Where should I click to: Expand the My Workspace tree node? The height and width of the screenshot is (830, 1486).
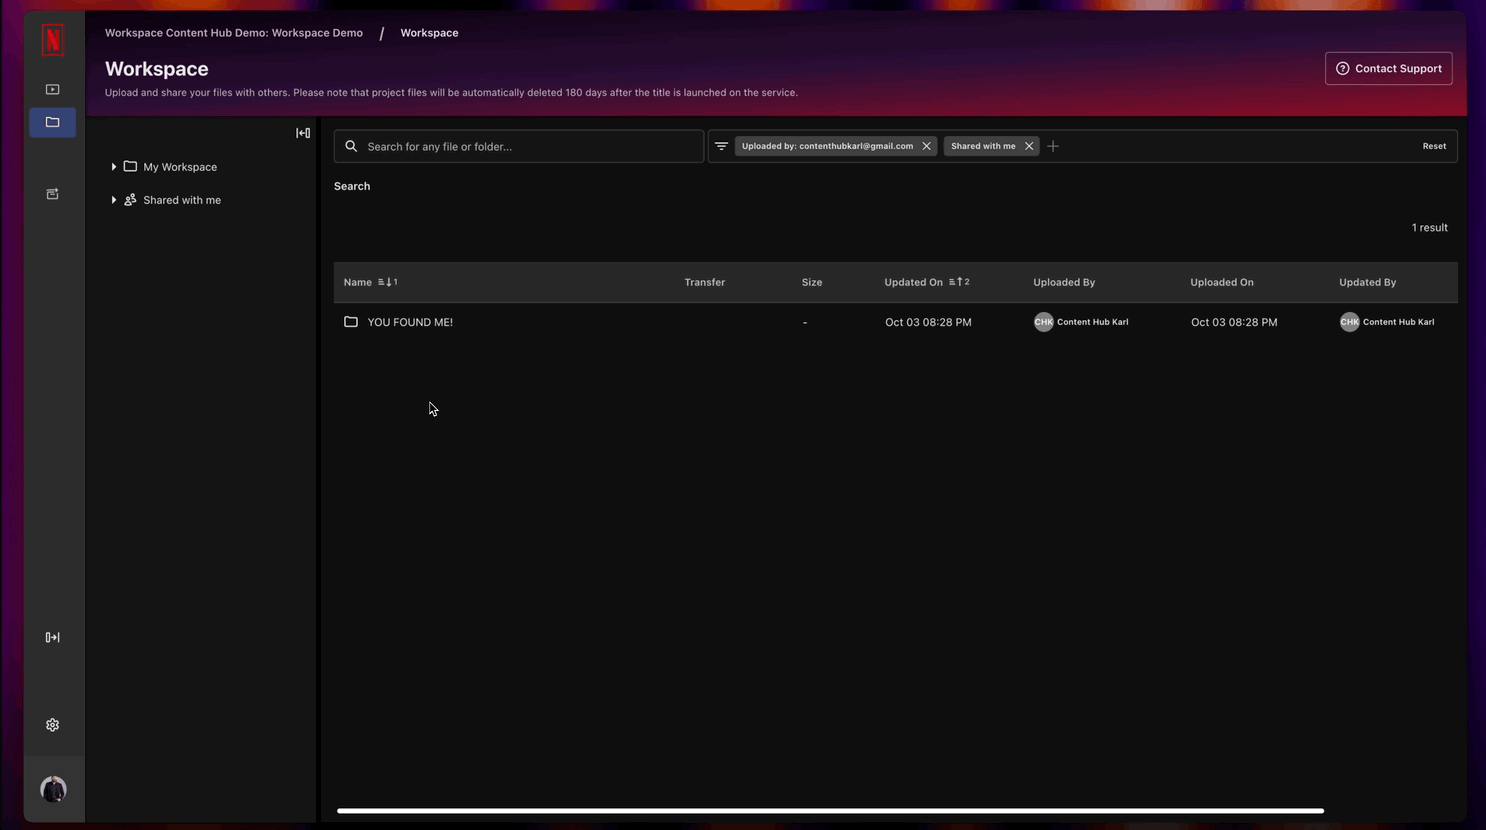(114, 167)
